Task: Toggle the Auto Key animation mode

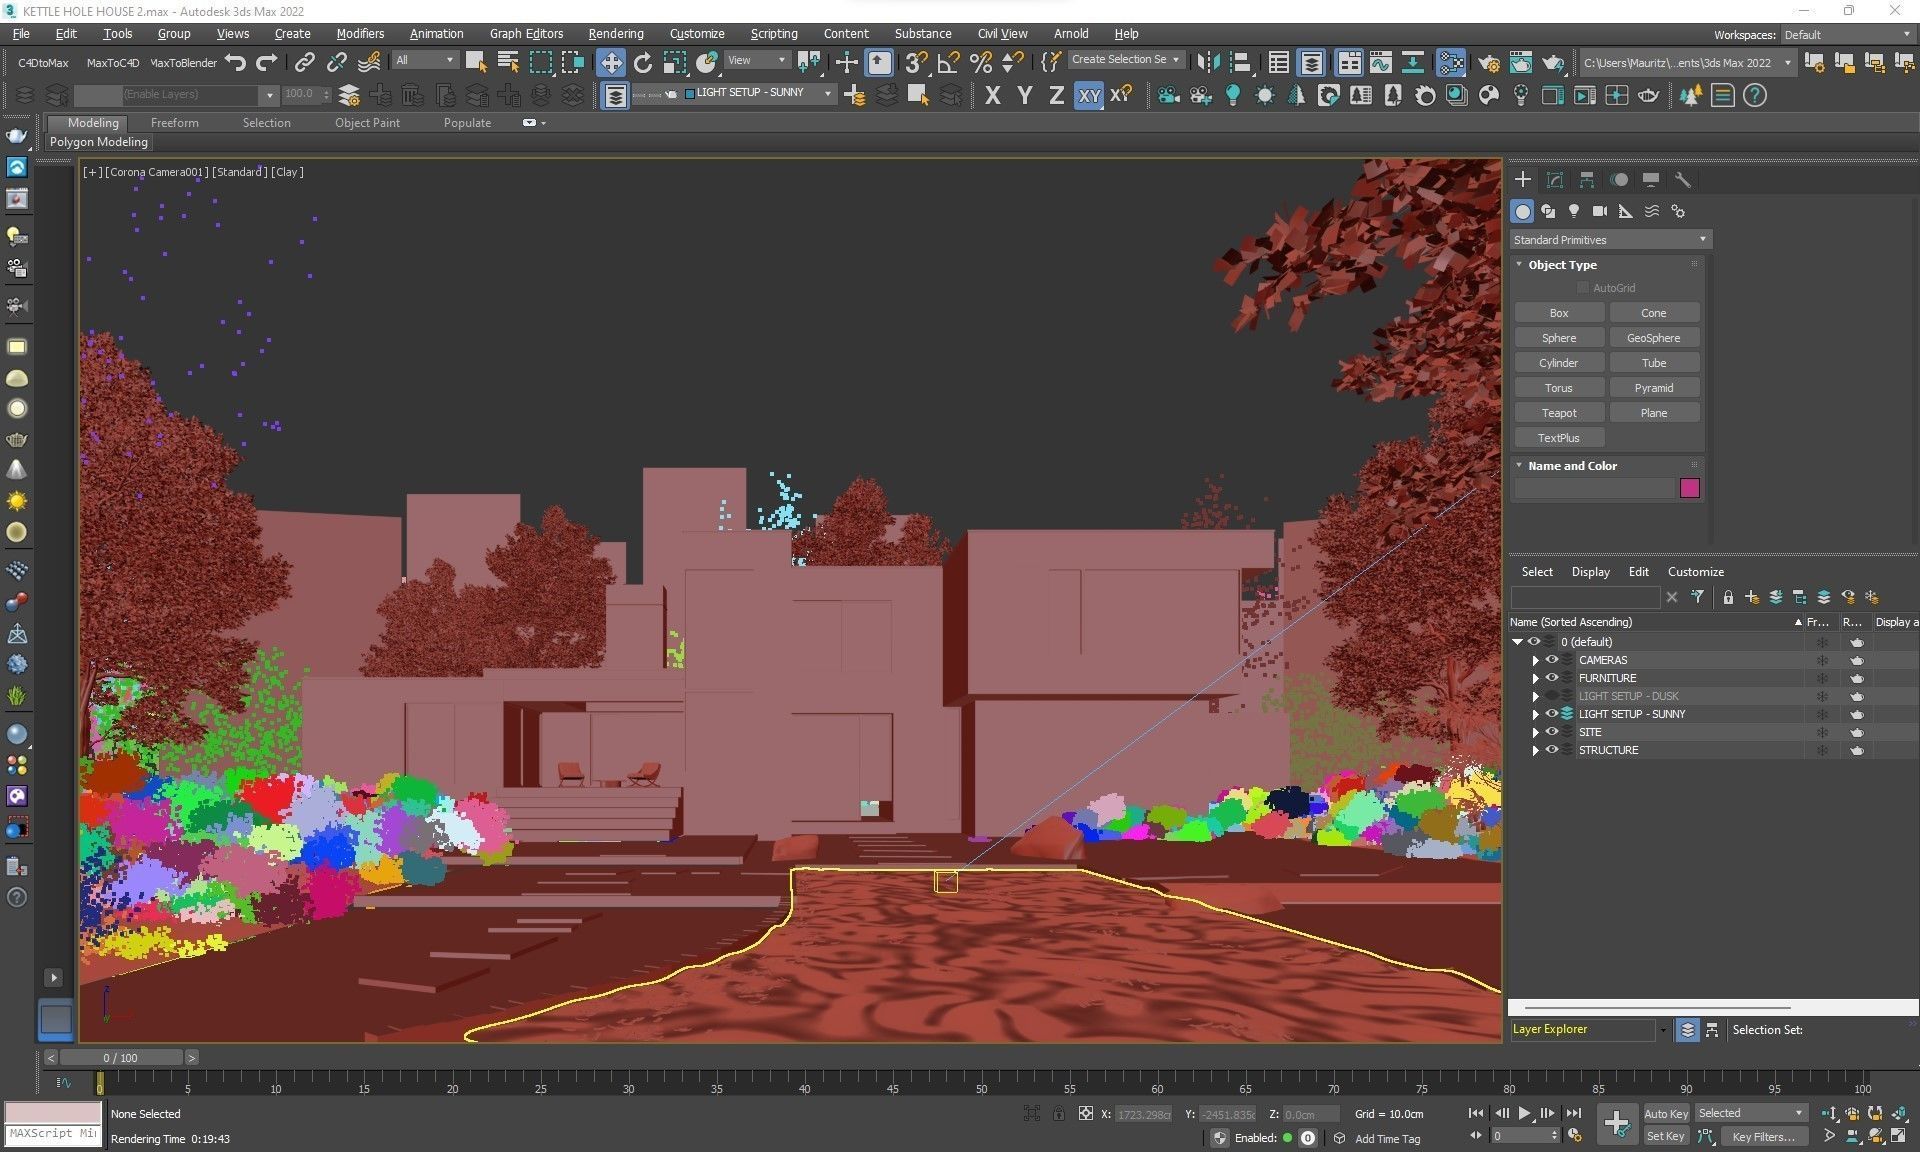Action: point(1665,1113)
